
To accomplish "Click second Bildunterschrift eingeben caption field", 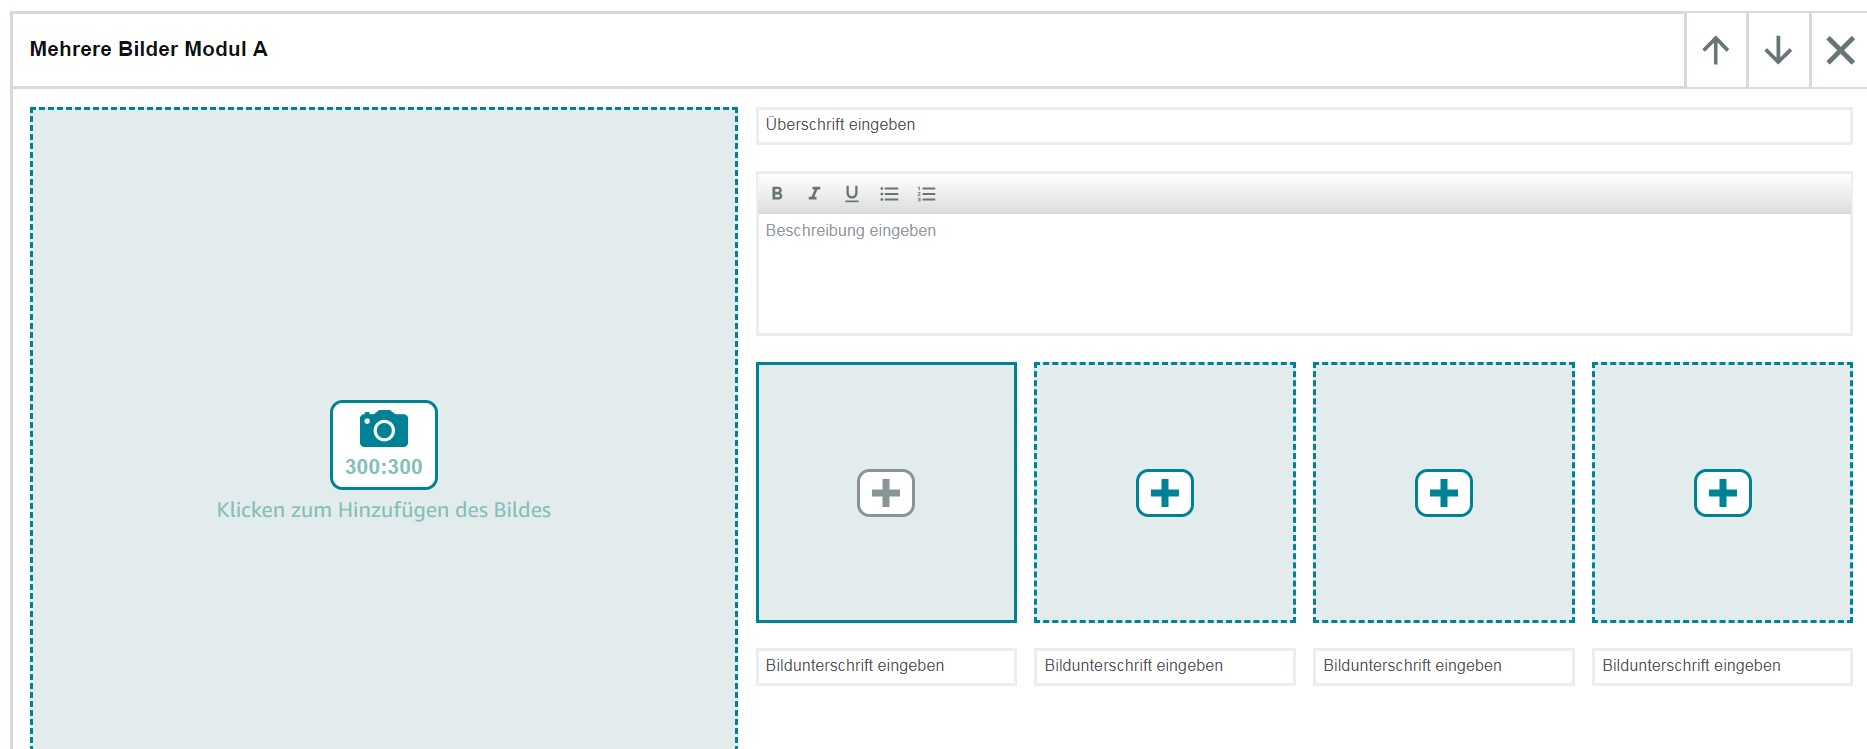I will pos(1165,666).
